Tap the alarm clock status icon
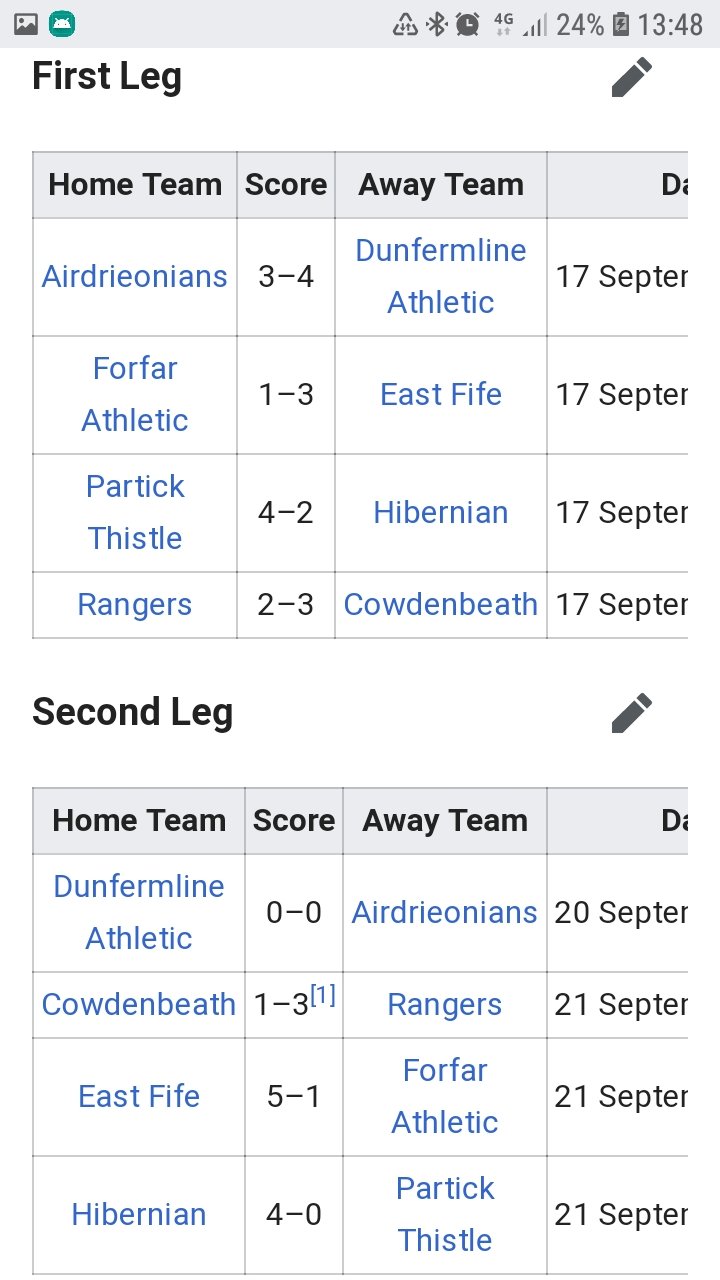The image size is (720, 1280). point(467,24)
